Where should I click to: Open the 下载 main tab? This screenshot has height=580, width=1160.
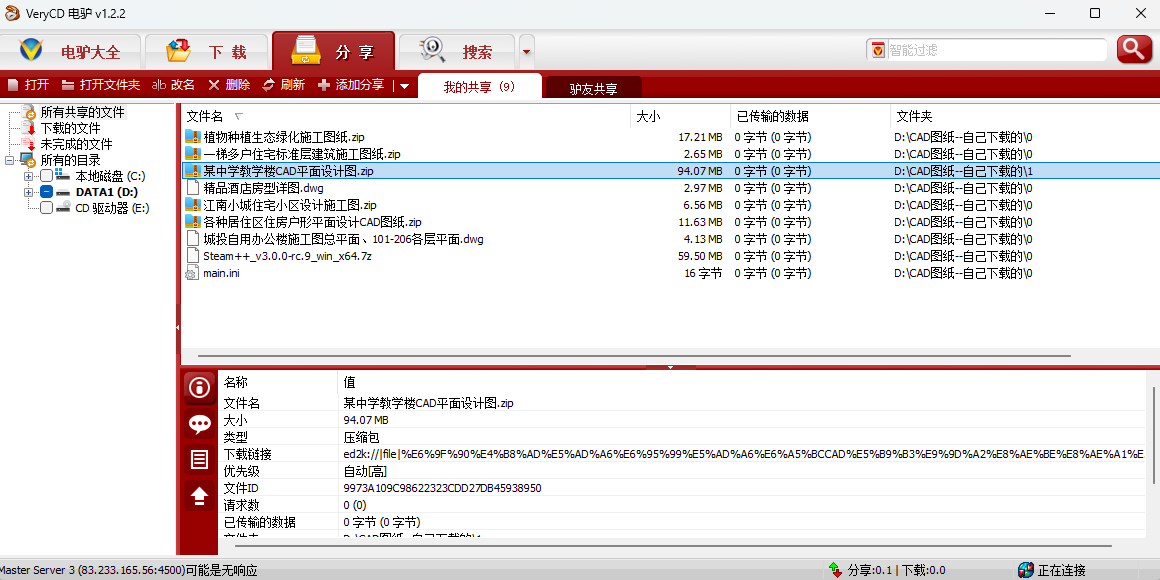pyautogui.click(x=207, y=51)
